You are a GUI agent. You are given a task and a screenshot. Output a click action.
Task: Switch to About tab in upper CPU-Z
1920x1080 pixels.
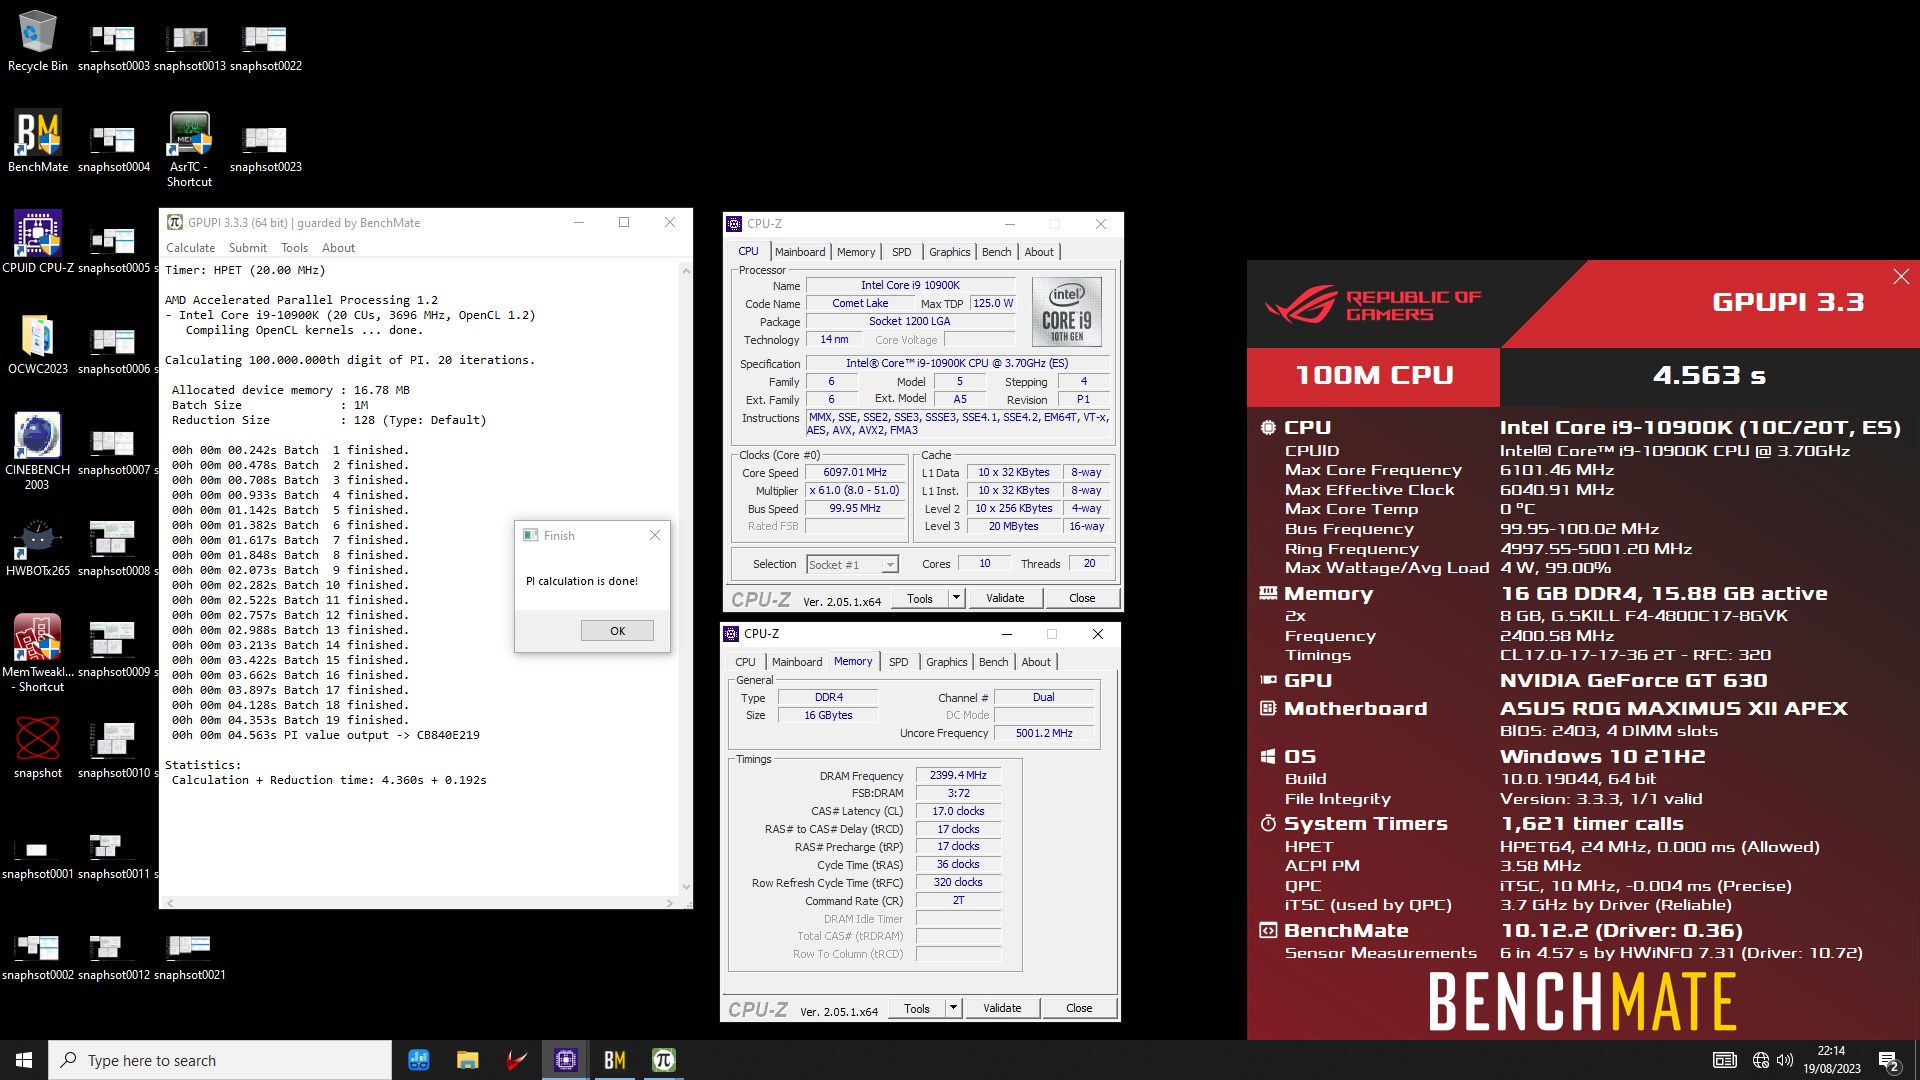1039,252
